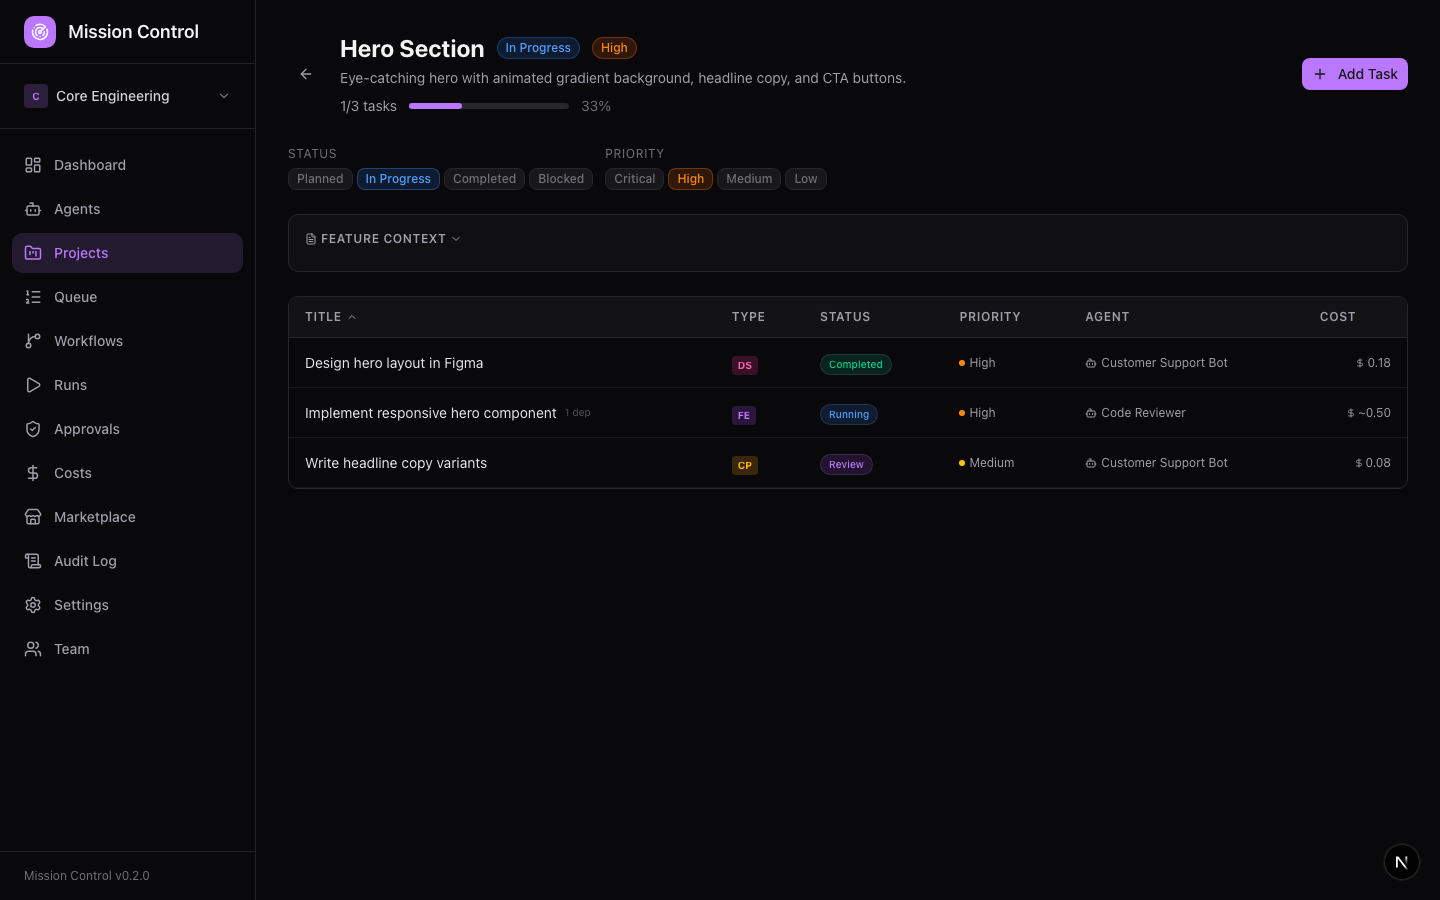Toggle the Title column sort order
The image size is (1440, 900).
click(x=330, y=316)
